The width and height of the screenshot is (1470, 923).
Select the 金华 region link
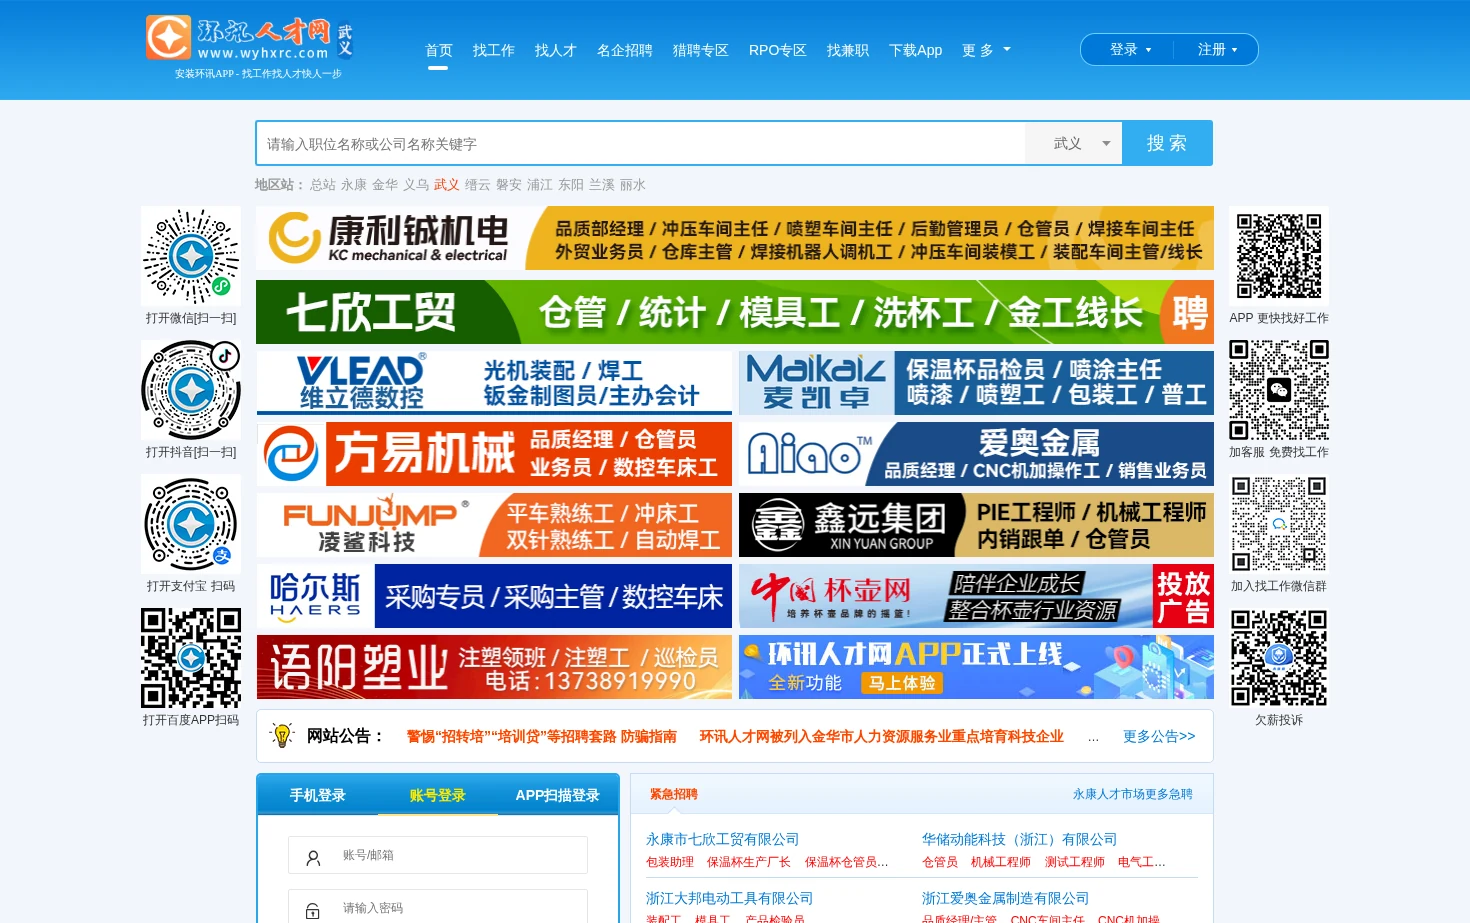click(385, 185)
